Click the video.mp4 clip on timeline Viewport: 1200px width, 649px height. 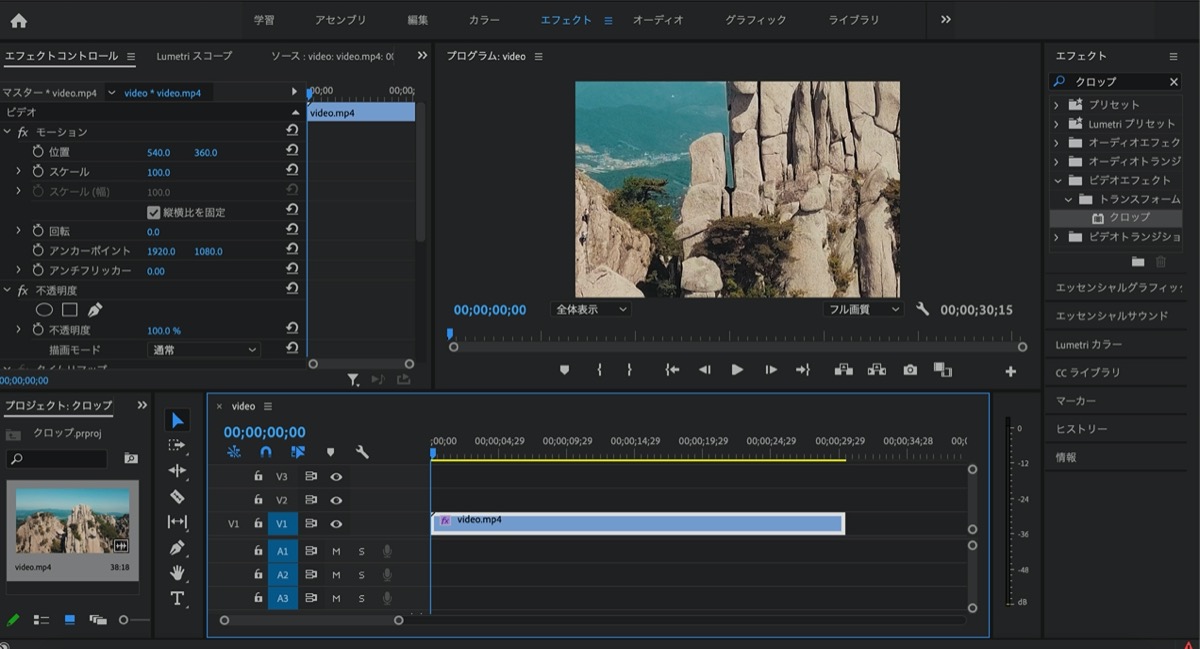point(638,523)
